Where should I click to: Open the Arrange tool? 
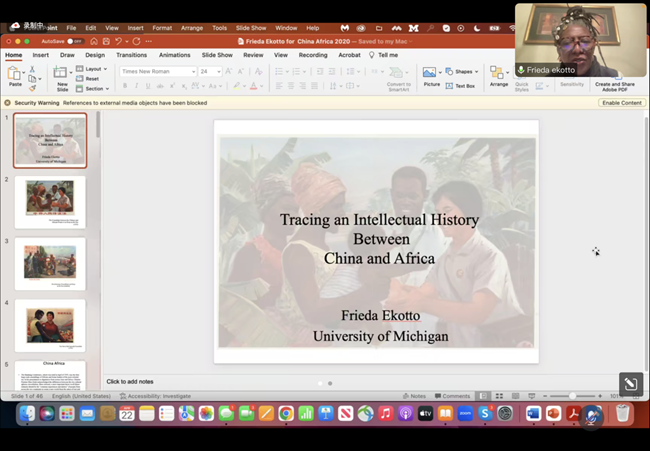pos(499,76)
